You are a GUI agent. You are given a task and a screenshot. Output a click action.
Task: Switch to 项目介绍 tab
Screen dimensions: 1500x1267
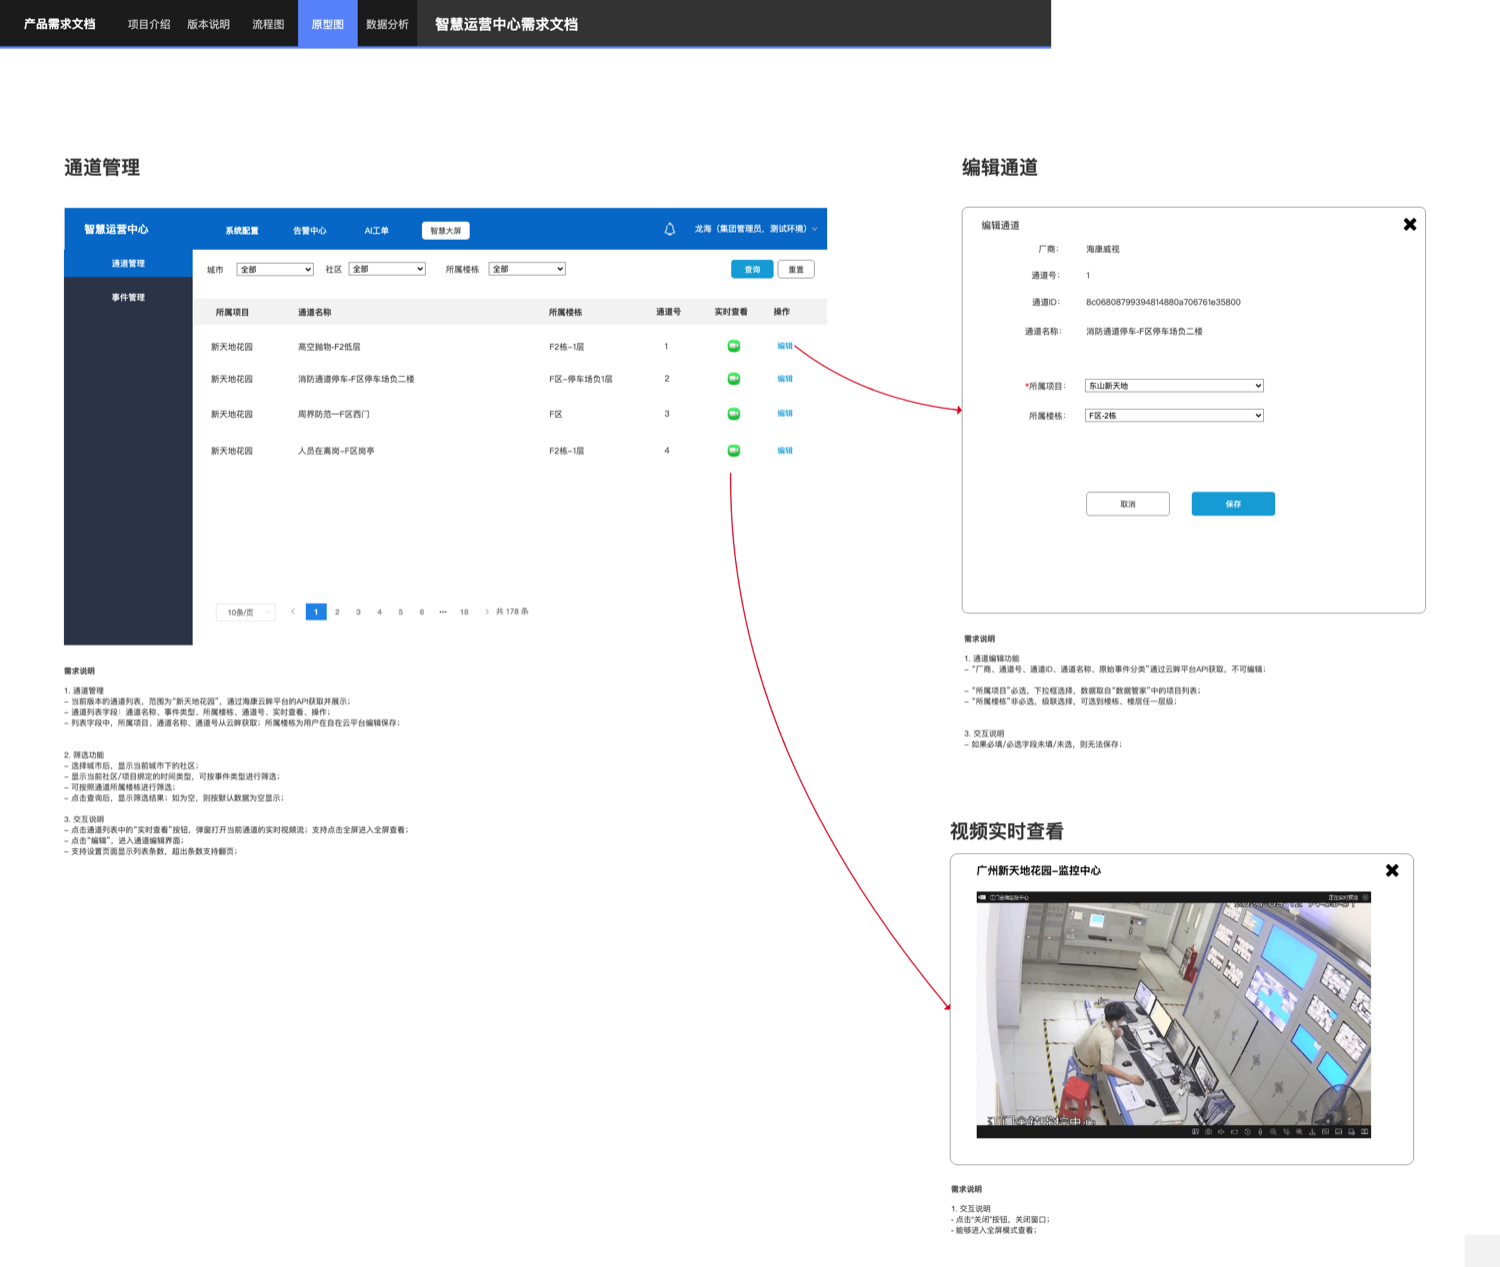149,24
